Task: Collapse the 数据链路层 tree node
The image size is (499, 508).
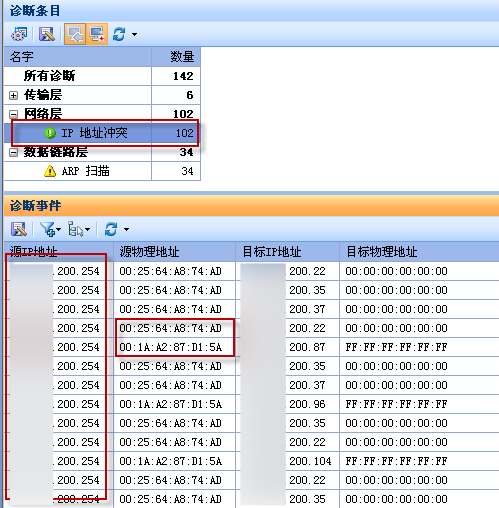Action: [x=13, y=153]
